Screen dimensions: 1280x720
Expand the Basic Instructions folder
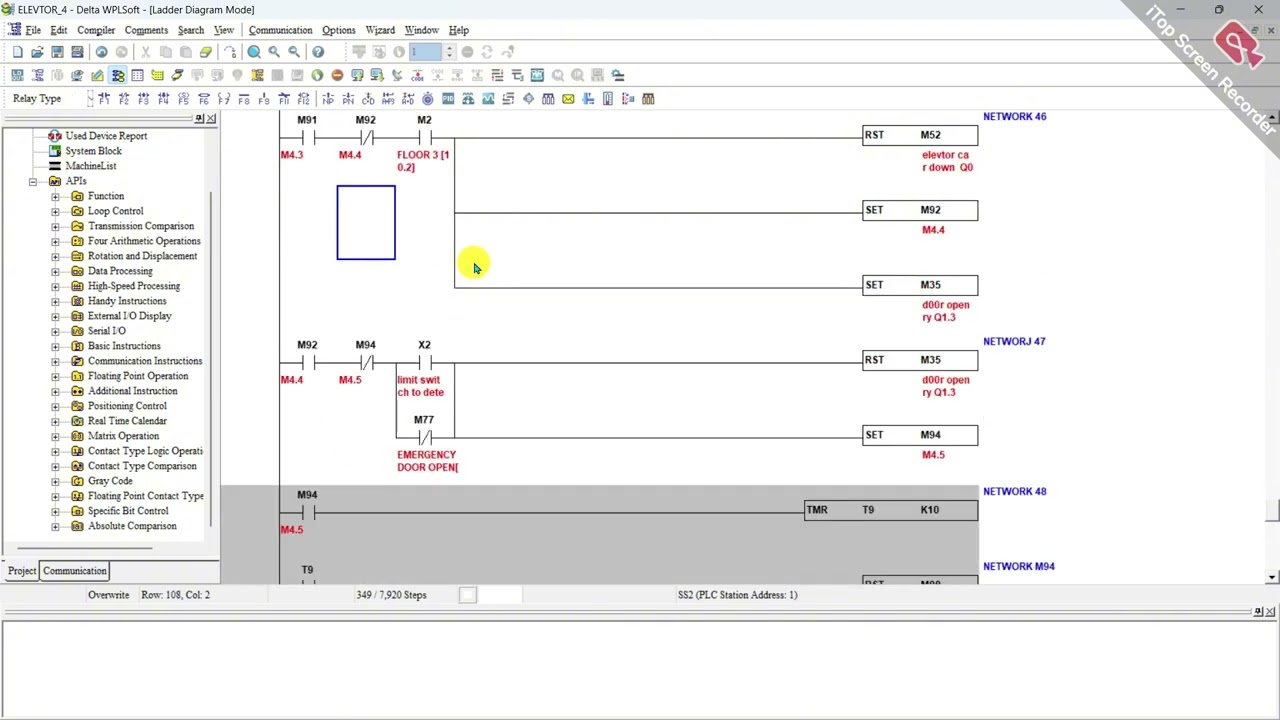tap(56, 346)
